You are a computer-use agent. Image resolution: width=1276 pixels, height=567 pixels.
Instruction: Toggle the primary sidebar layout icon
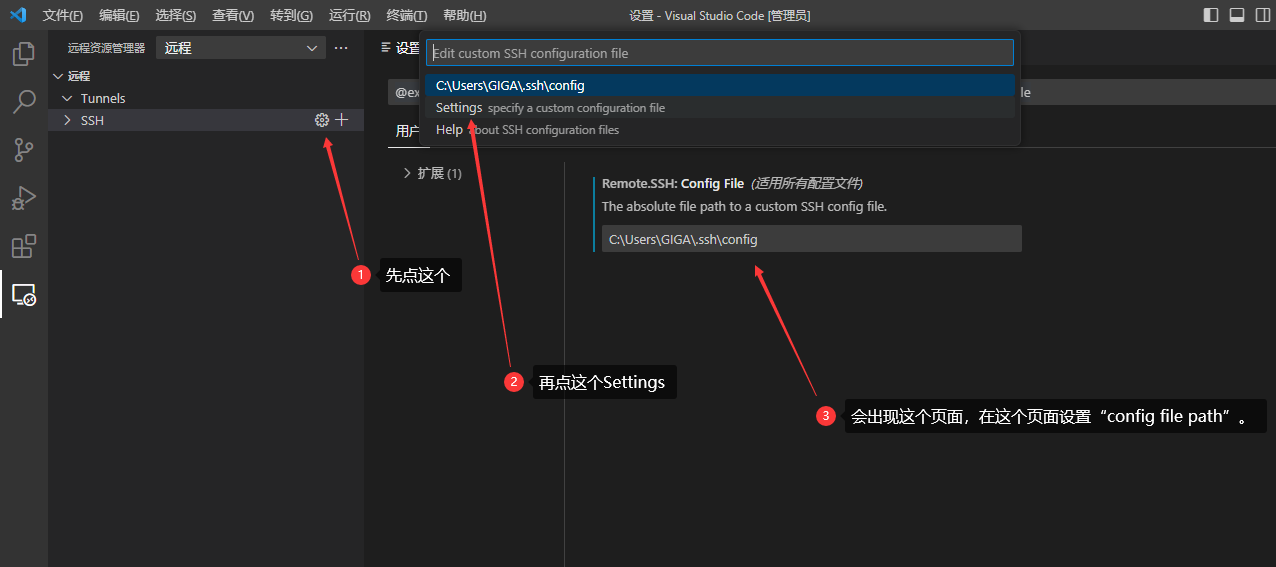1211,15
